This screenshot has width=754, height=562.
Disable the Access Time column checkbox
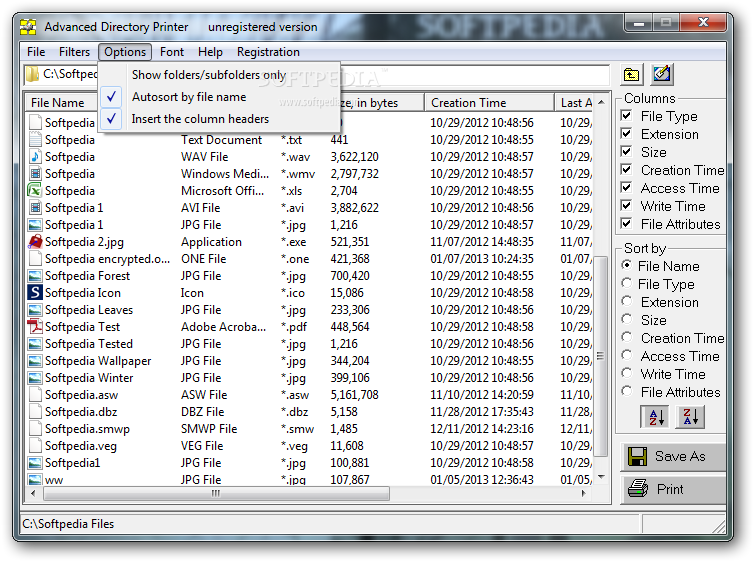[x=626, y=187]
